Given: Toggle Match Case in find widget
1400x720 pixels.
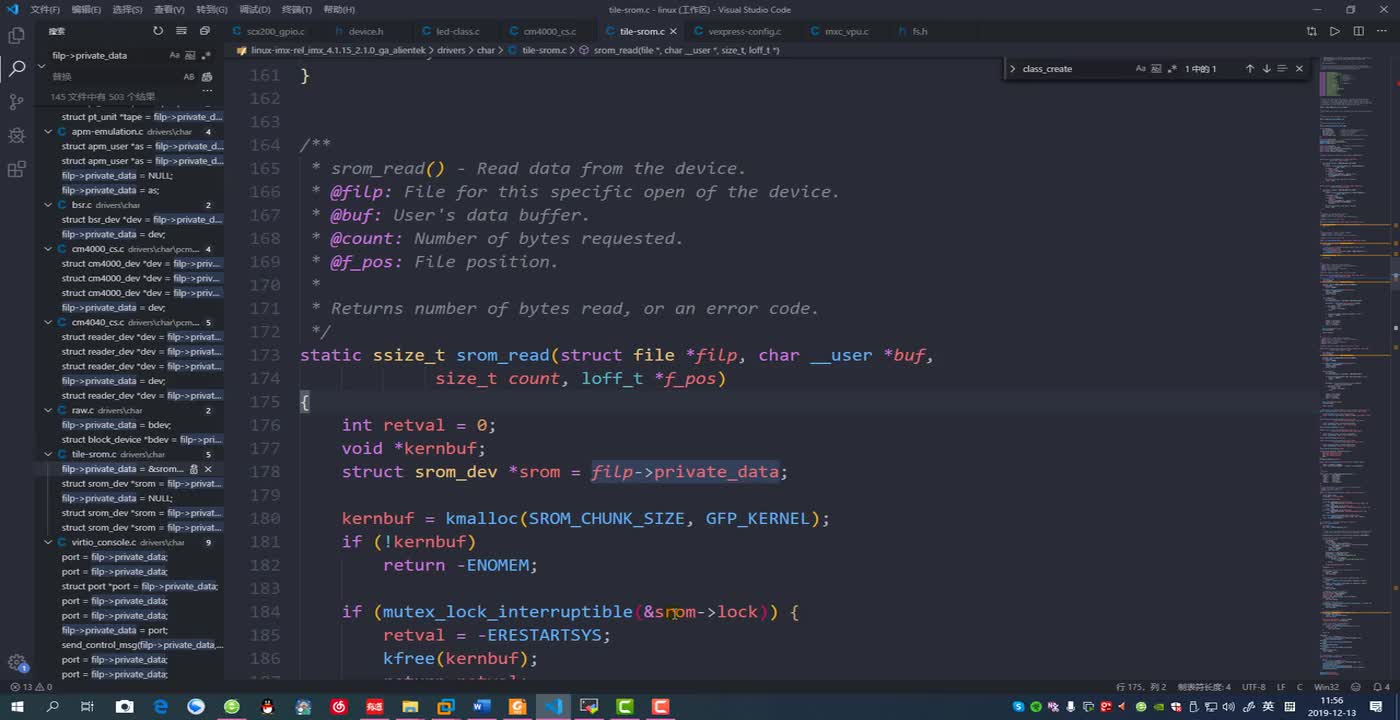Looking at the screenshot, I should [1141, 69].
